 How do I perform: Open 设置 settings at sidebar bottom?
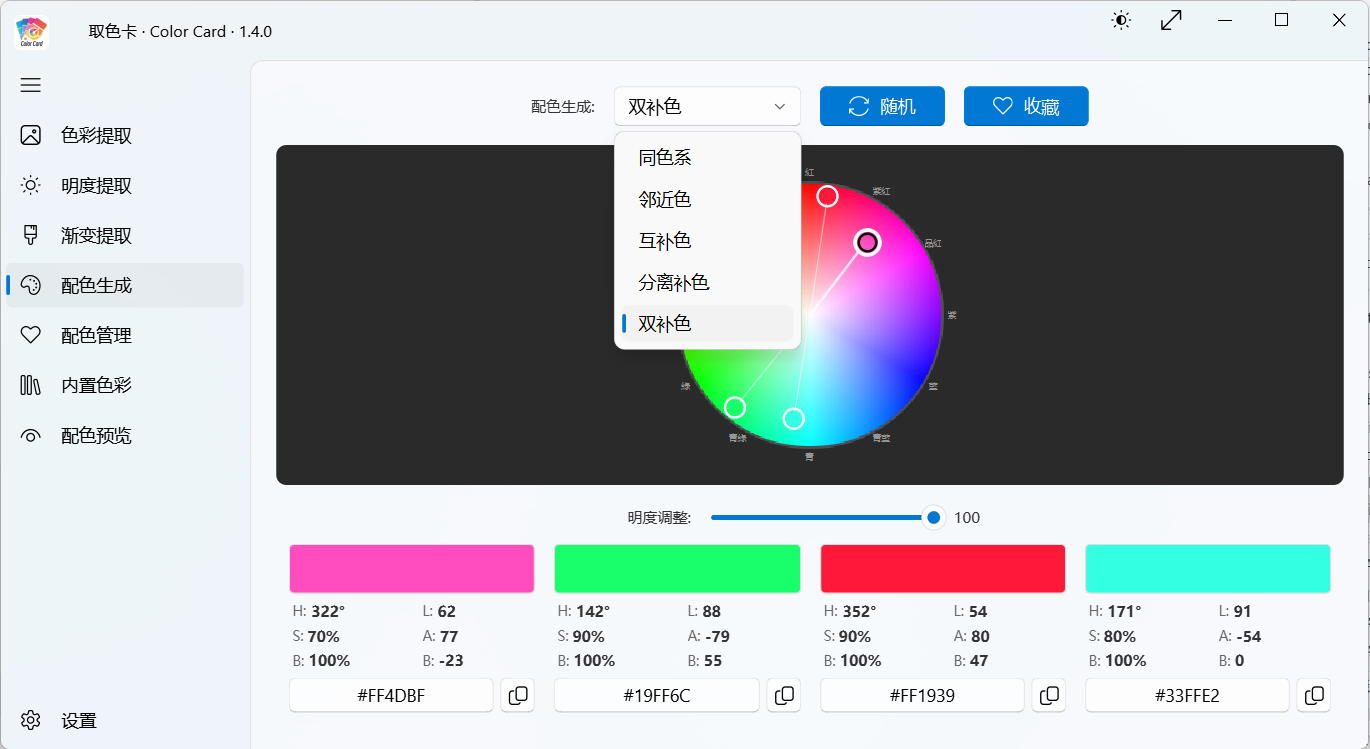78,720
